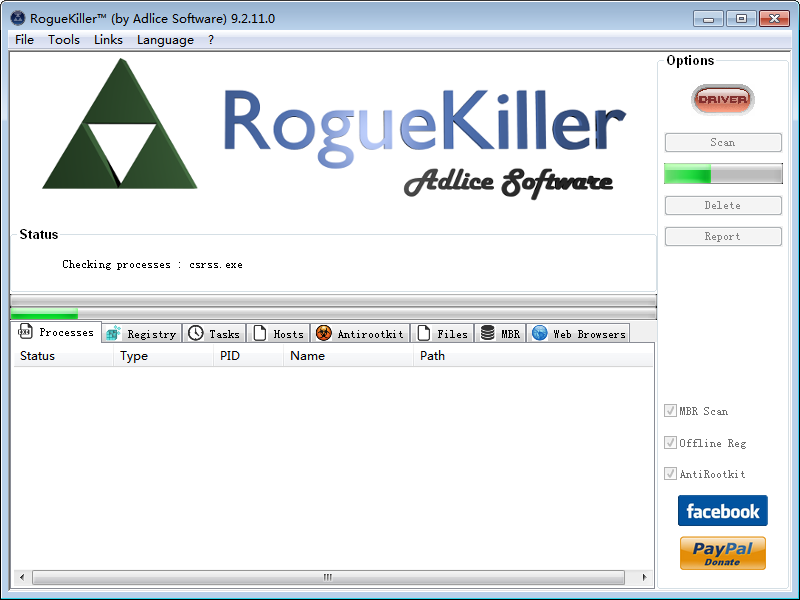Click the Options panel scan progress bar

723,173
